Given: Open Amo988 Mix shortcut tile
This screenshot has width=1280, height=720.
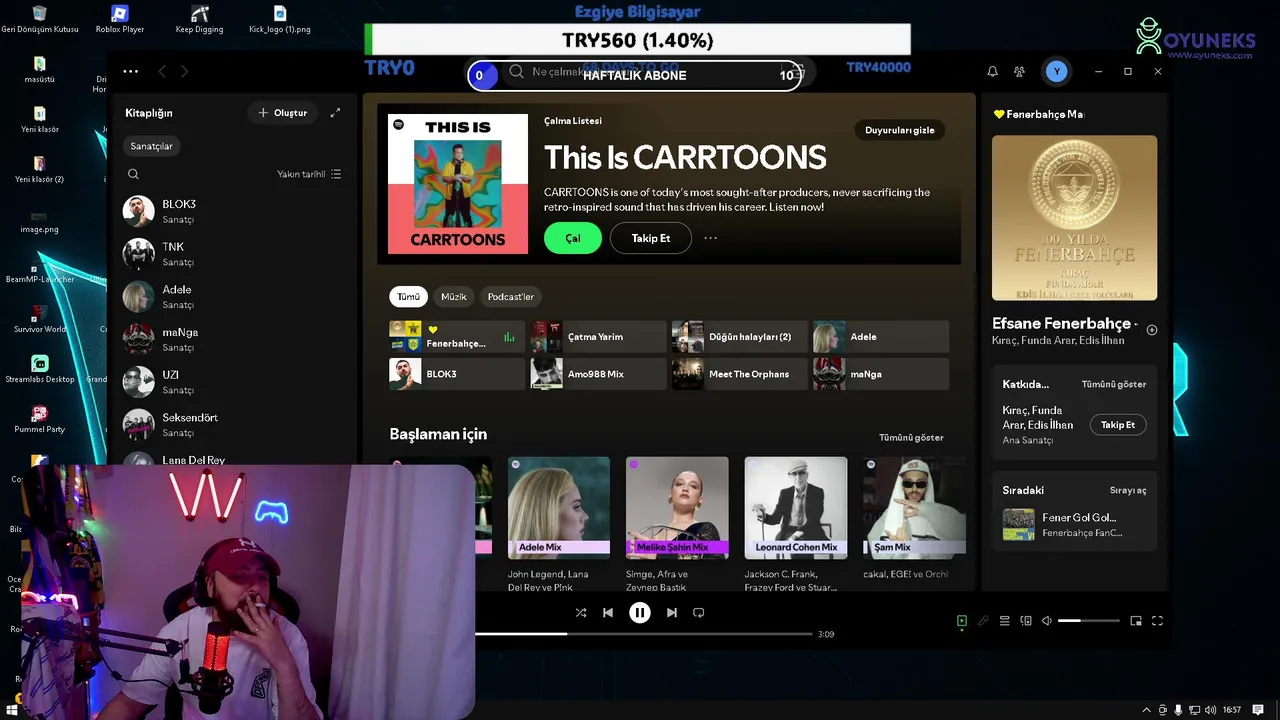Looking at the screenshot, I should click(x=598, y=374).
